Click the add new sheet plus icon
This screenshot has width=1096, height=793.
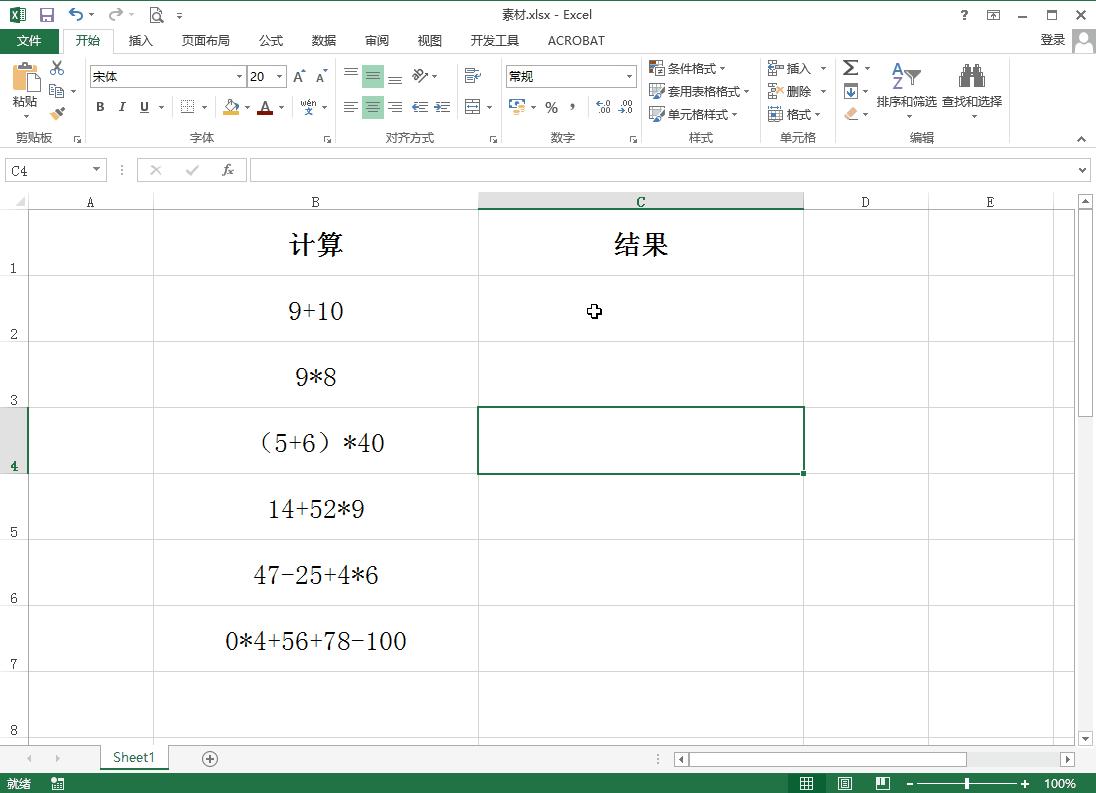[x=210, y=759]
